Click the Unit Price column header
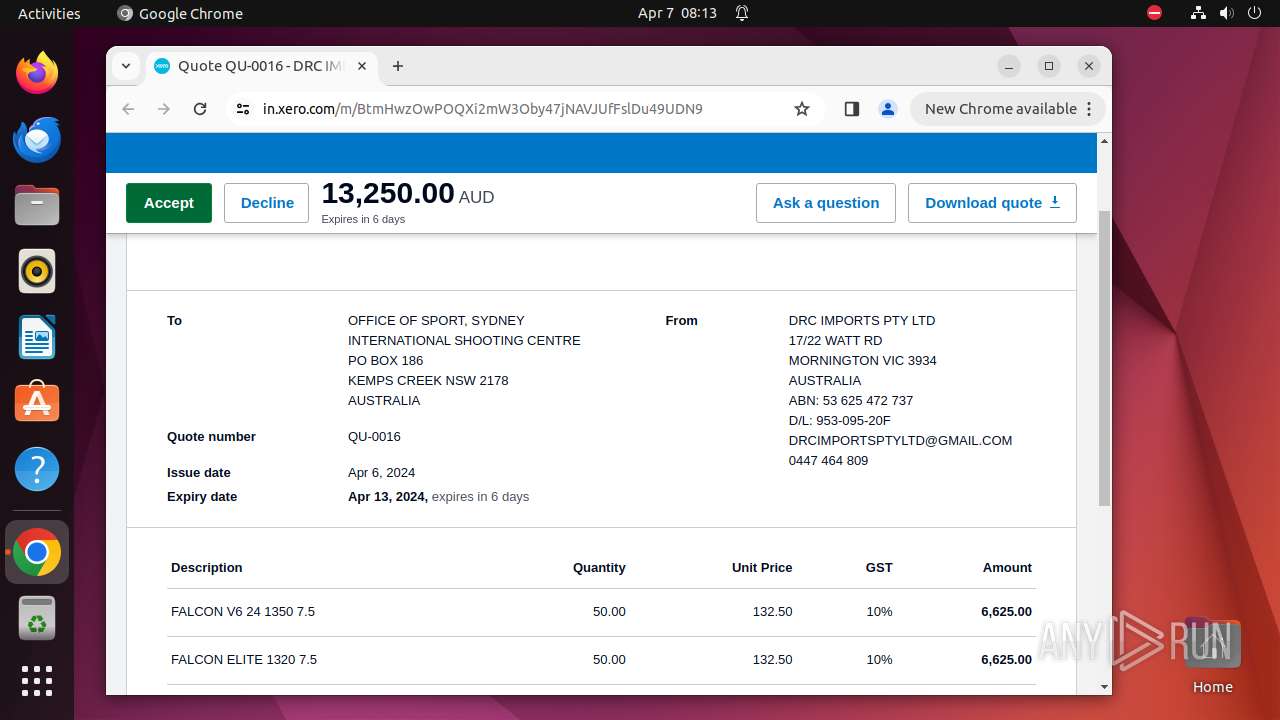Screen dimensions: 1280x720 pos(762,568)
